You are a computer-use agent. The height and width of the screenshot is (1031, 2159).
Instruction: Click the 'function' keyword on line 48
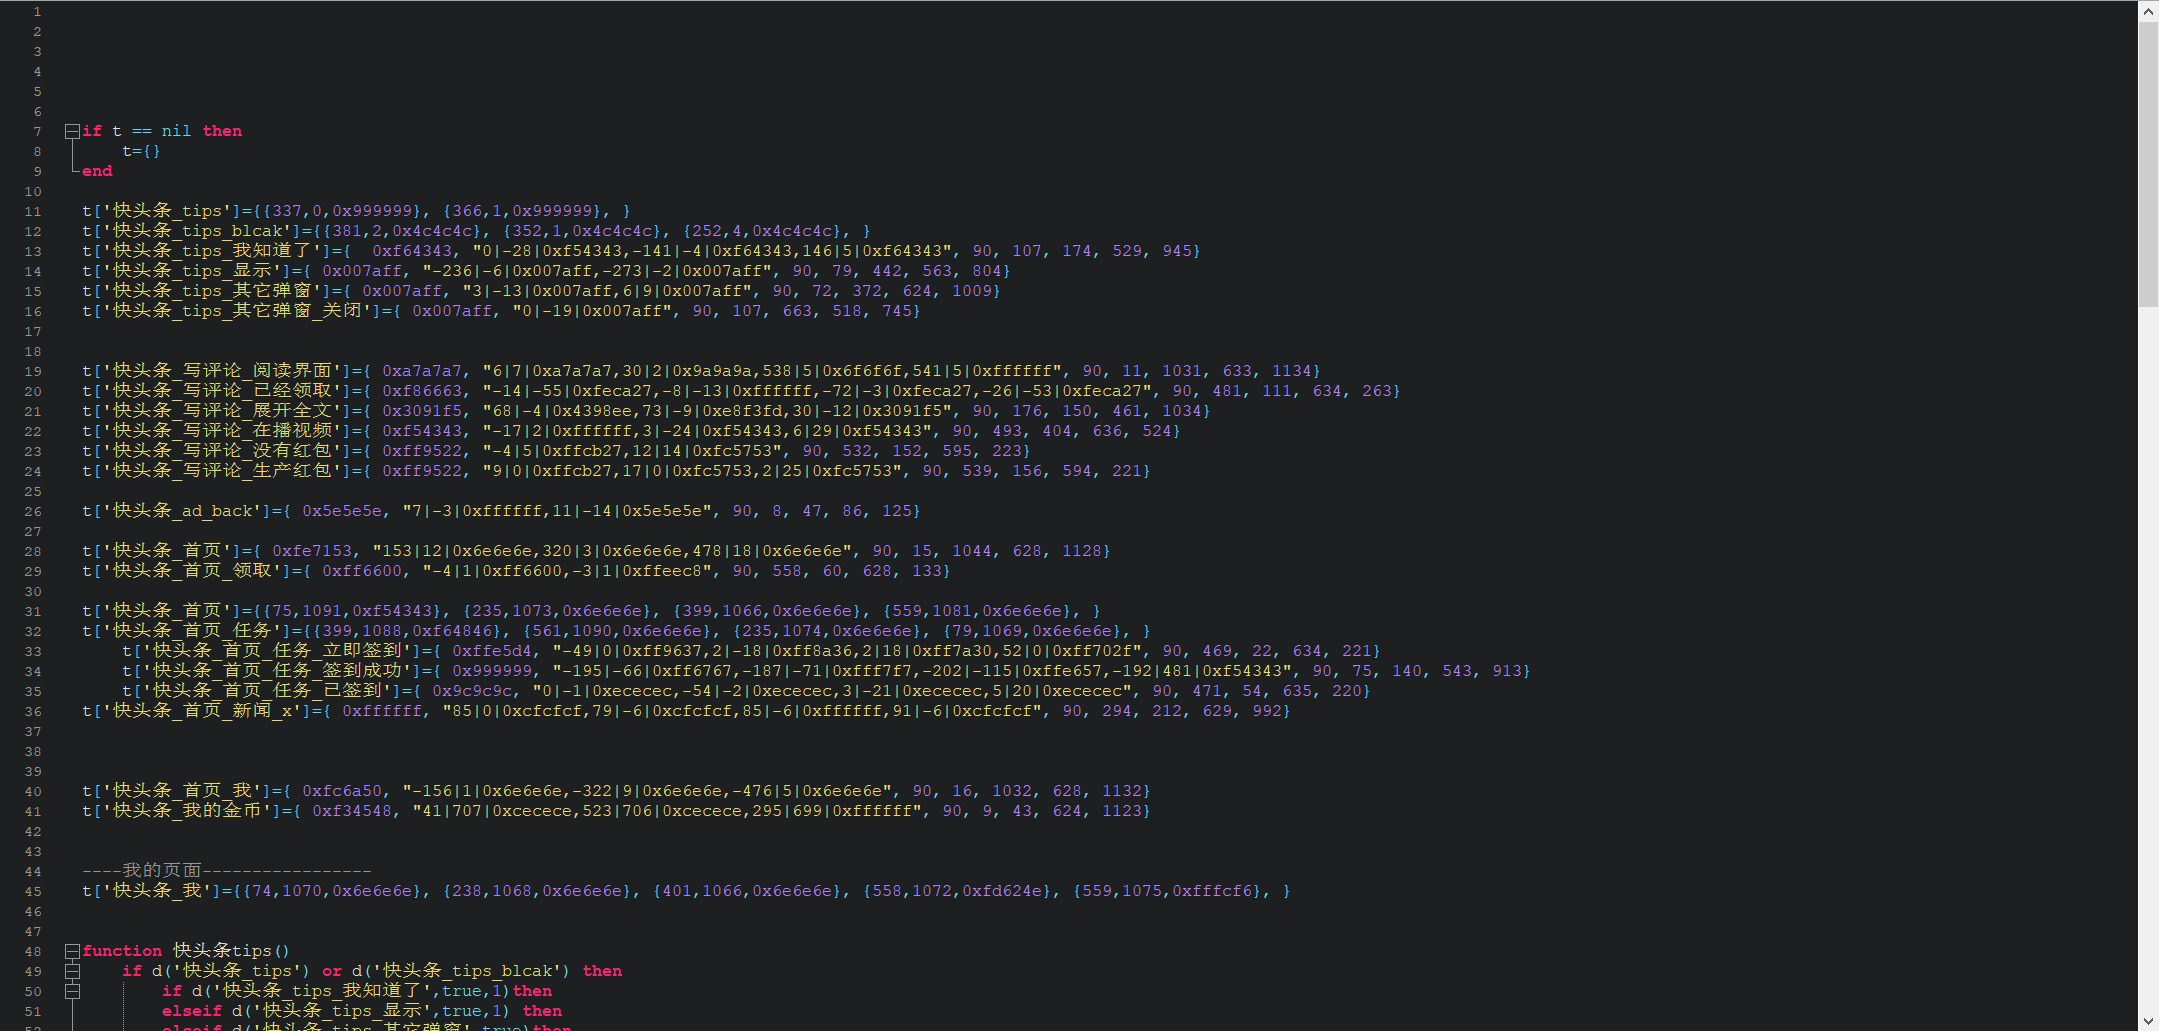(122, 951)
